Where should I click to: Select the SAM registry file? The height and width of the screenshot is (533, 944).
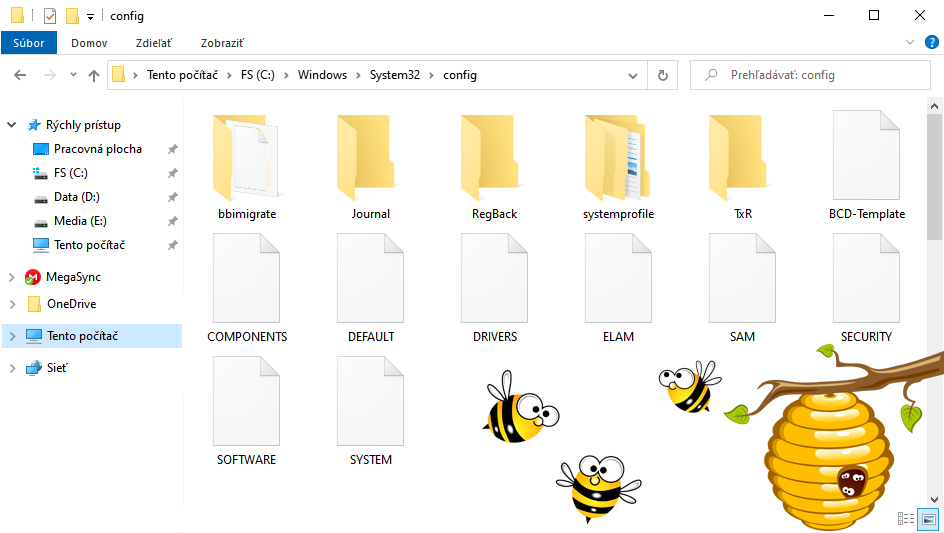742,289
